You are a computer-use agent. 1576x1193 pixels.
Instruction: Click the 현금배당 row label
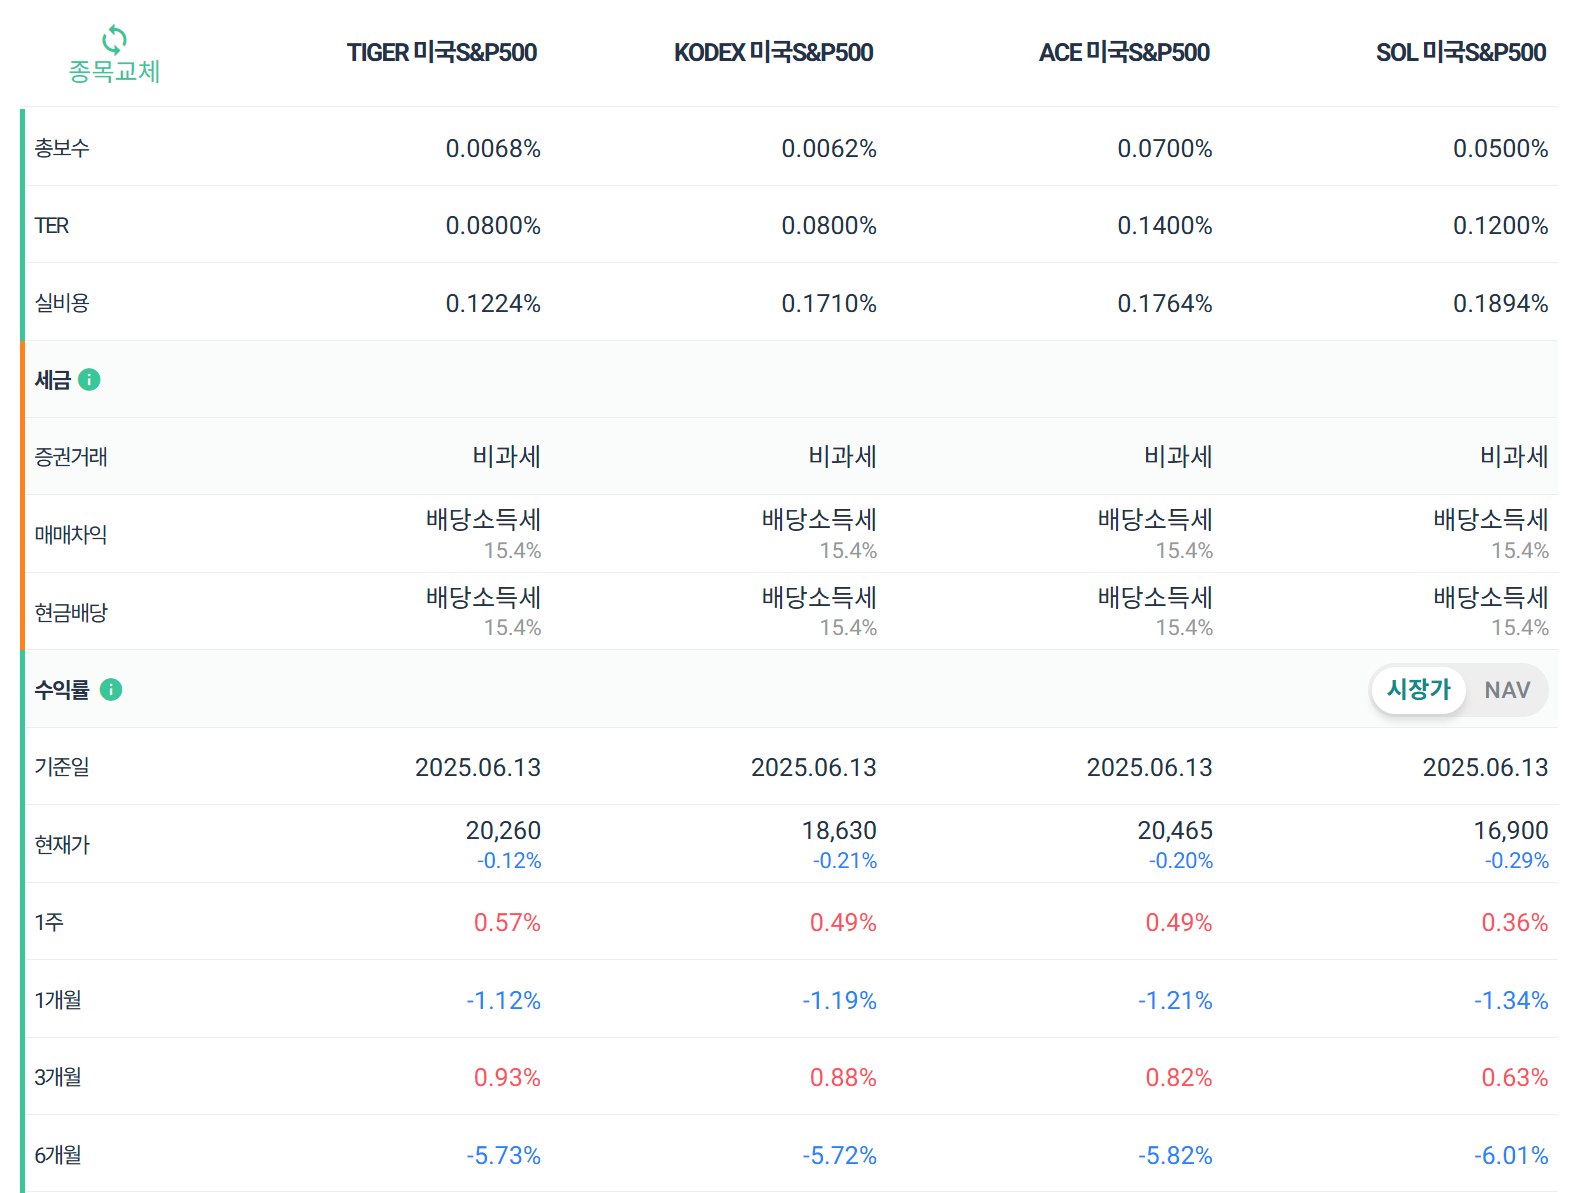71,613
